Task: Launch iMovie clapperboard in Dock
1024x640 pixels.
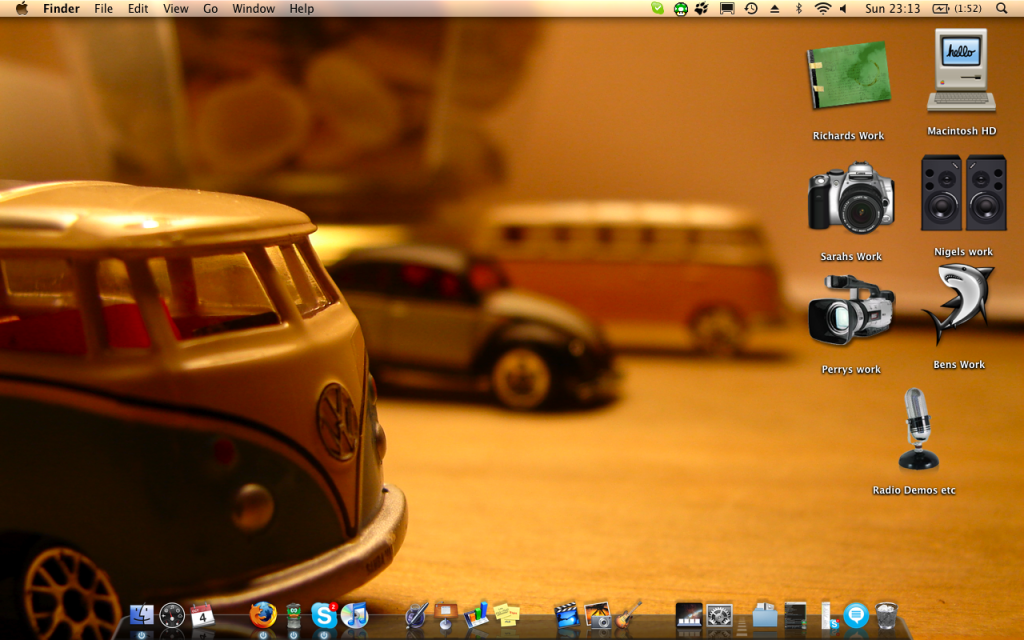Action: point(567,615)
